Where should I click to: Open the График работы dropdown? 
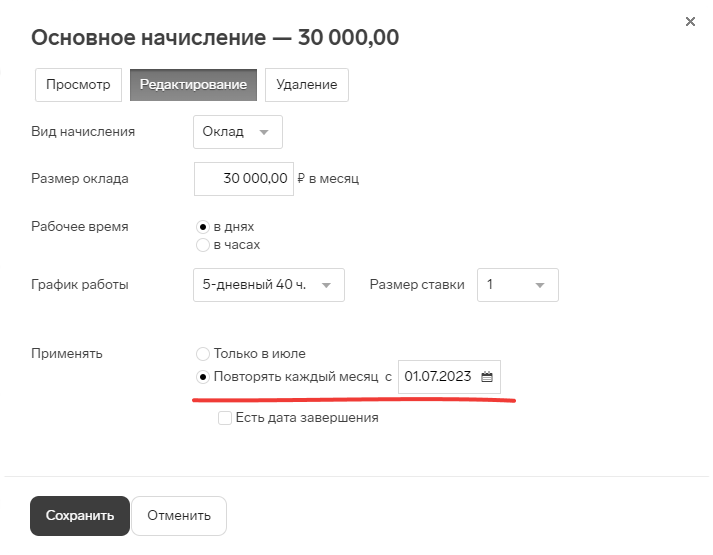coord(268,285)
